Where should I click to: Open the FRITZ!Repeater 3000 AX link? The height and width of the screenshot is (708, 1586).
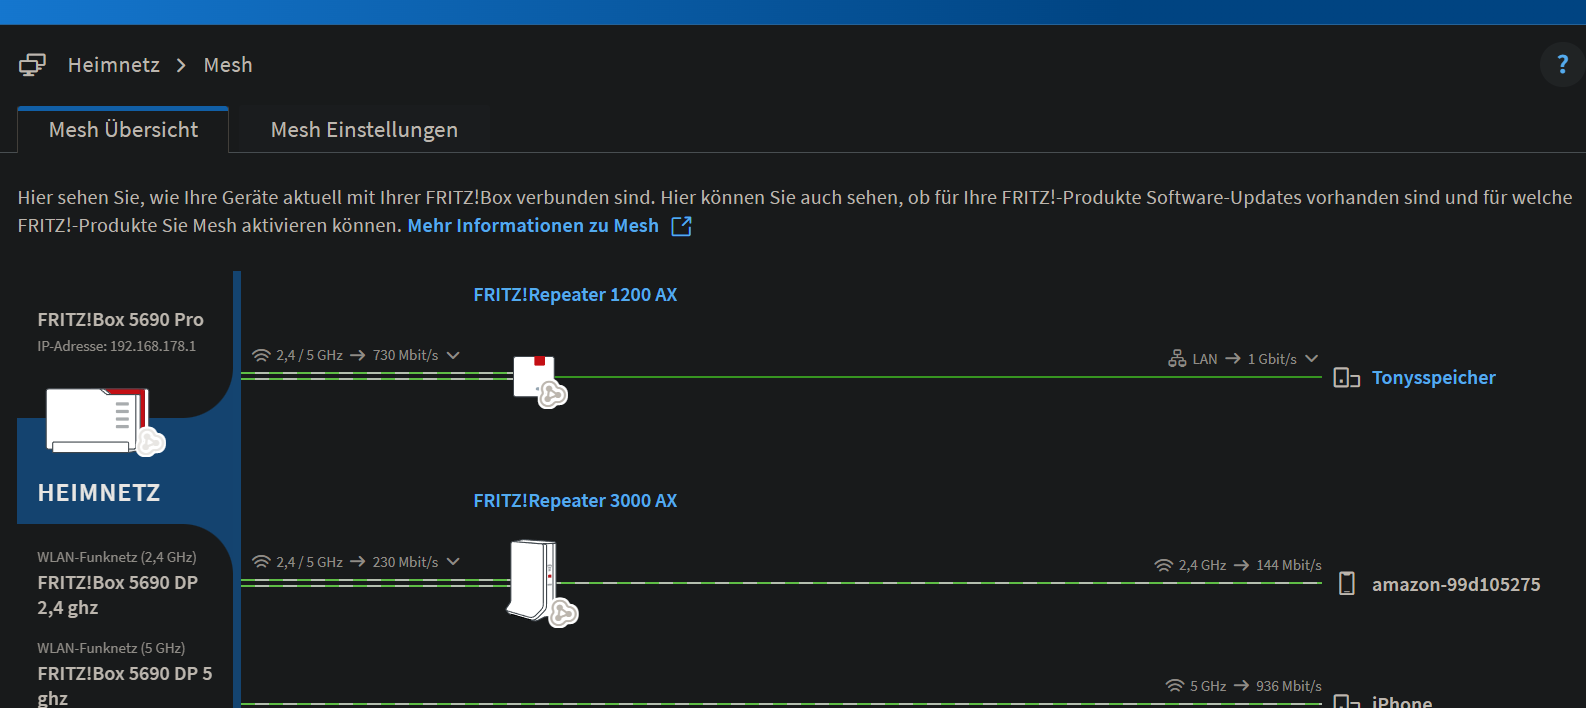pyautogui.click(x=575, y=501)
